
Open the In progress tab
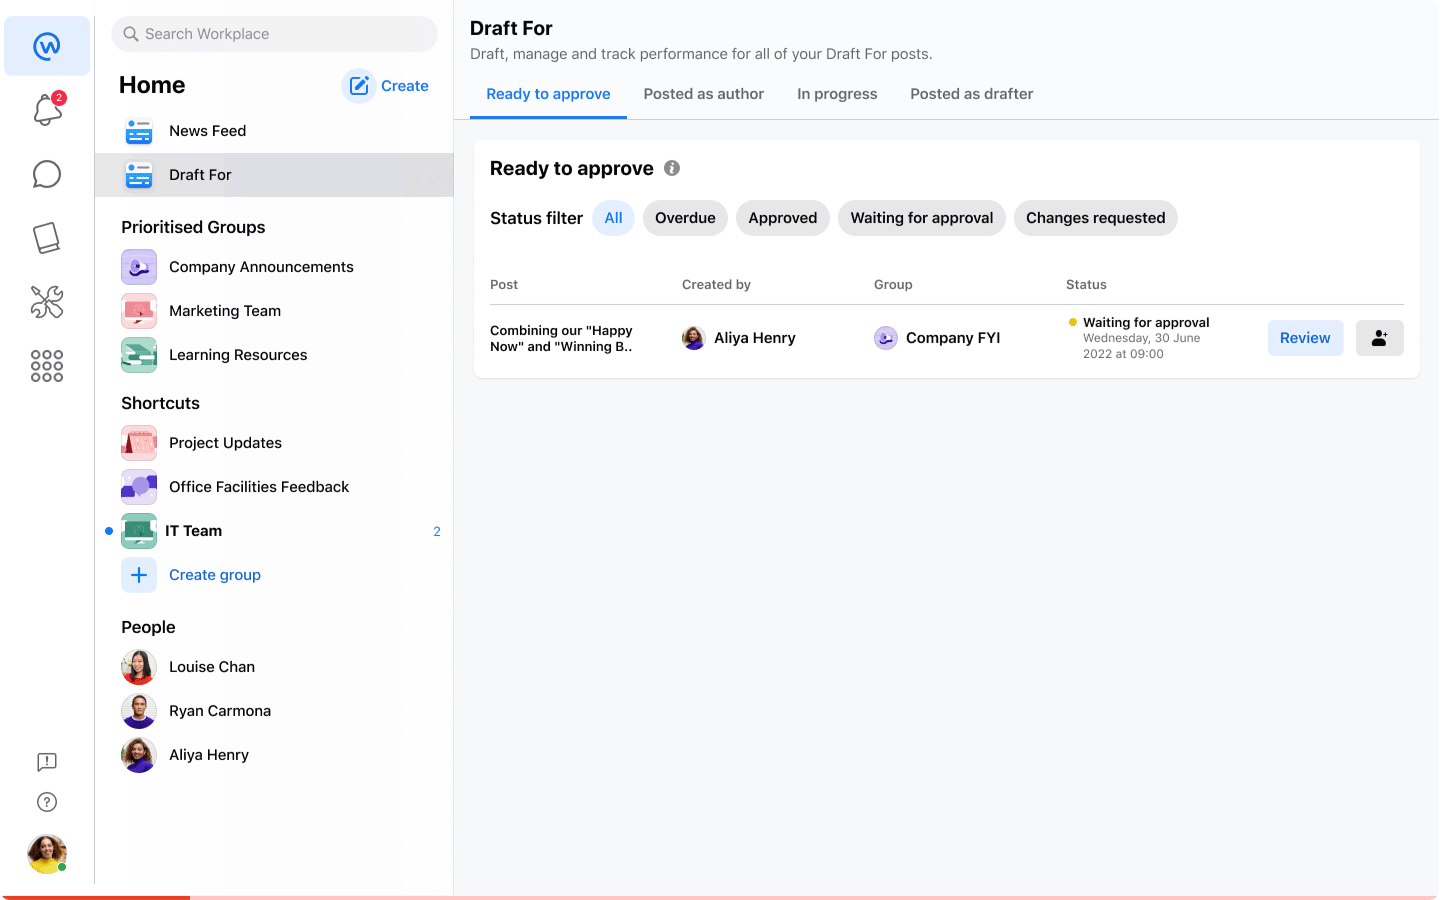tap(837, 93)
